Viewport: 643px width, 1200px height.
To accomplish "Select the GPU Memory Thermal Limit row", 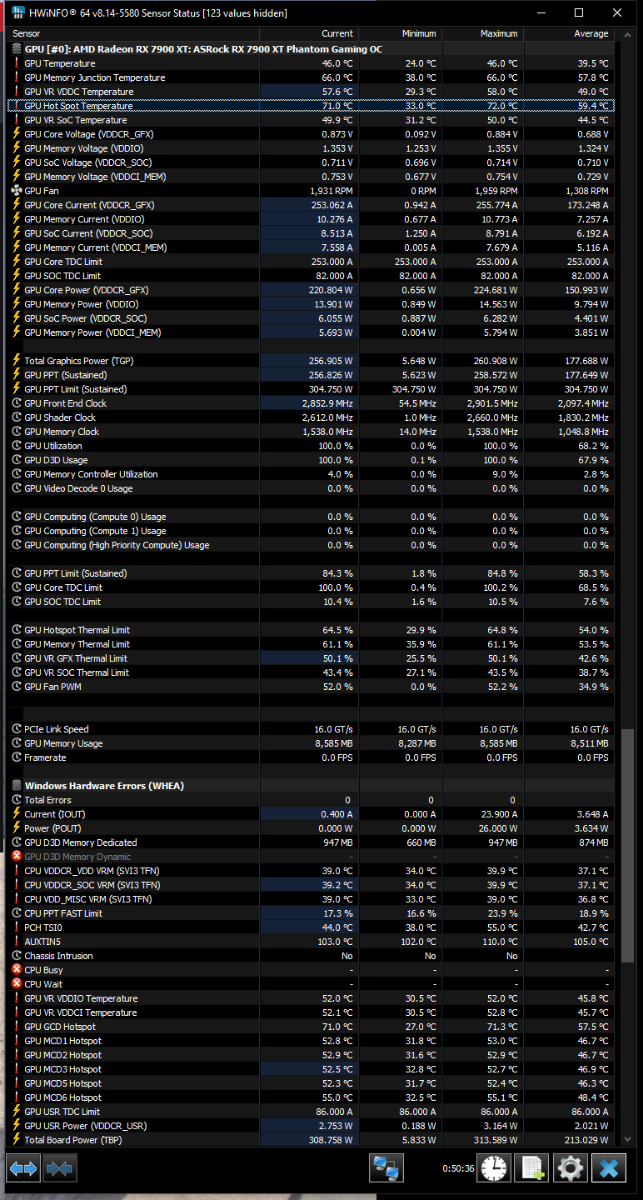I will point(313,644).
